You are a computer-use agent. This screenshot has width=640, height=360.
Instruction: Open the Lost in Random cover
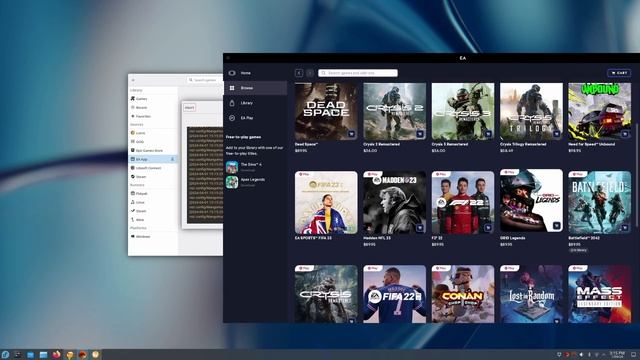pyautogui.click(x=531, y=294)
